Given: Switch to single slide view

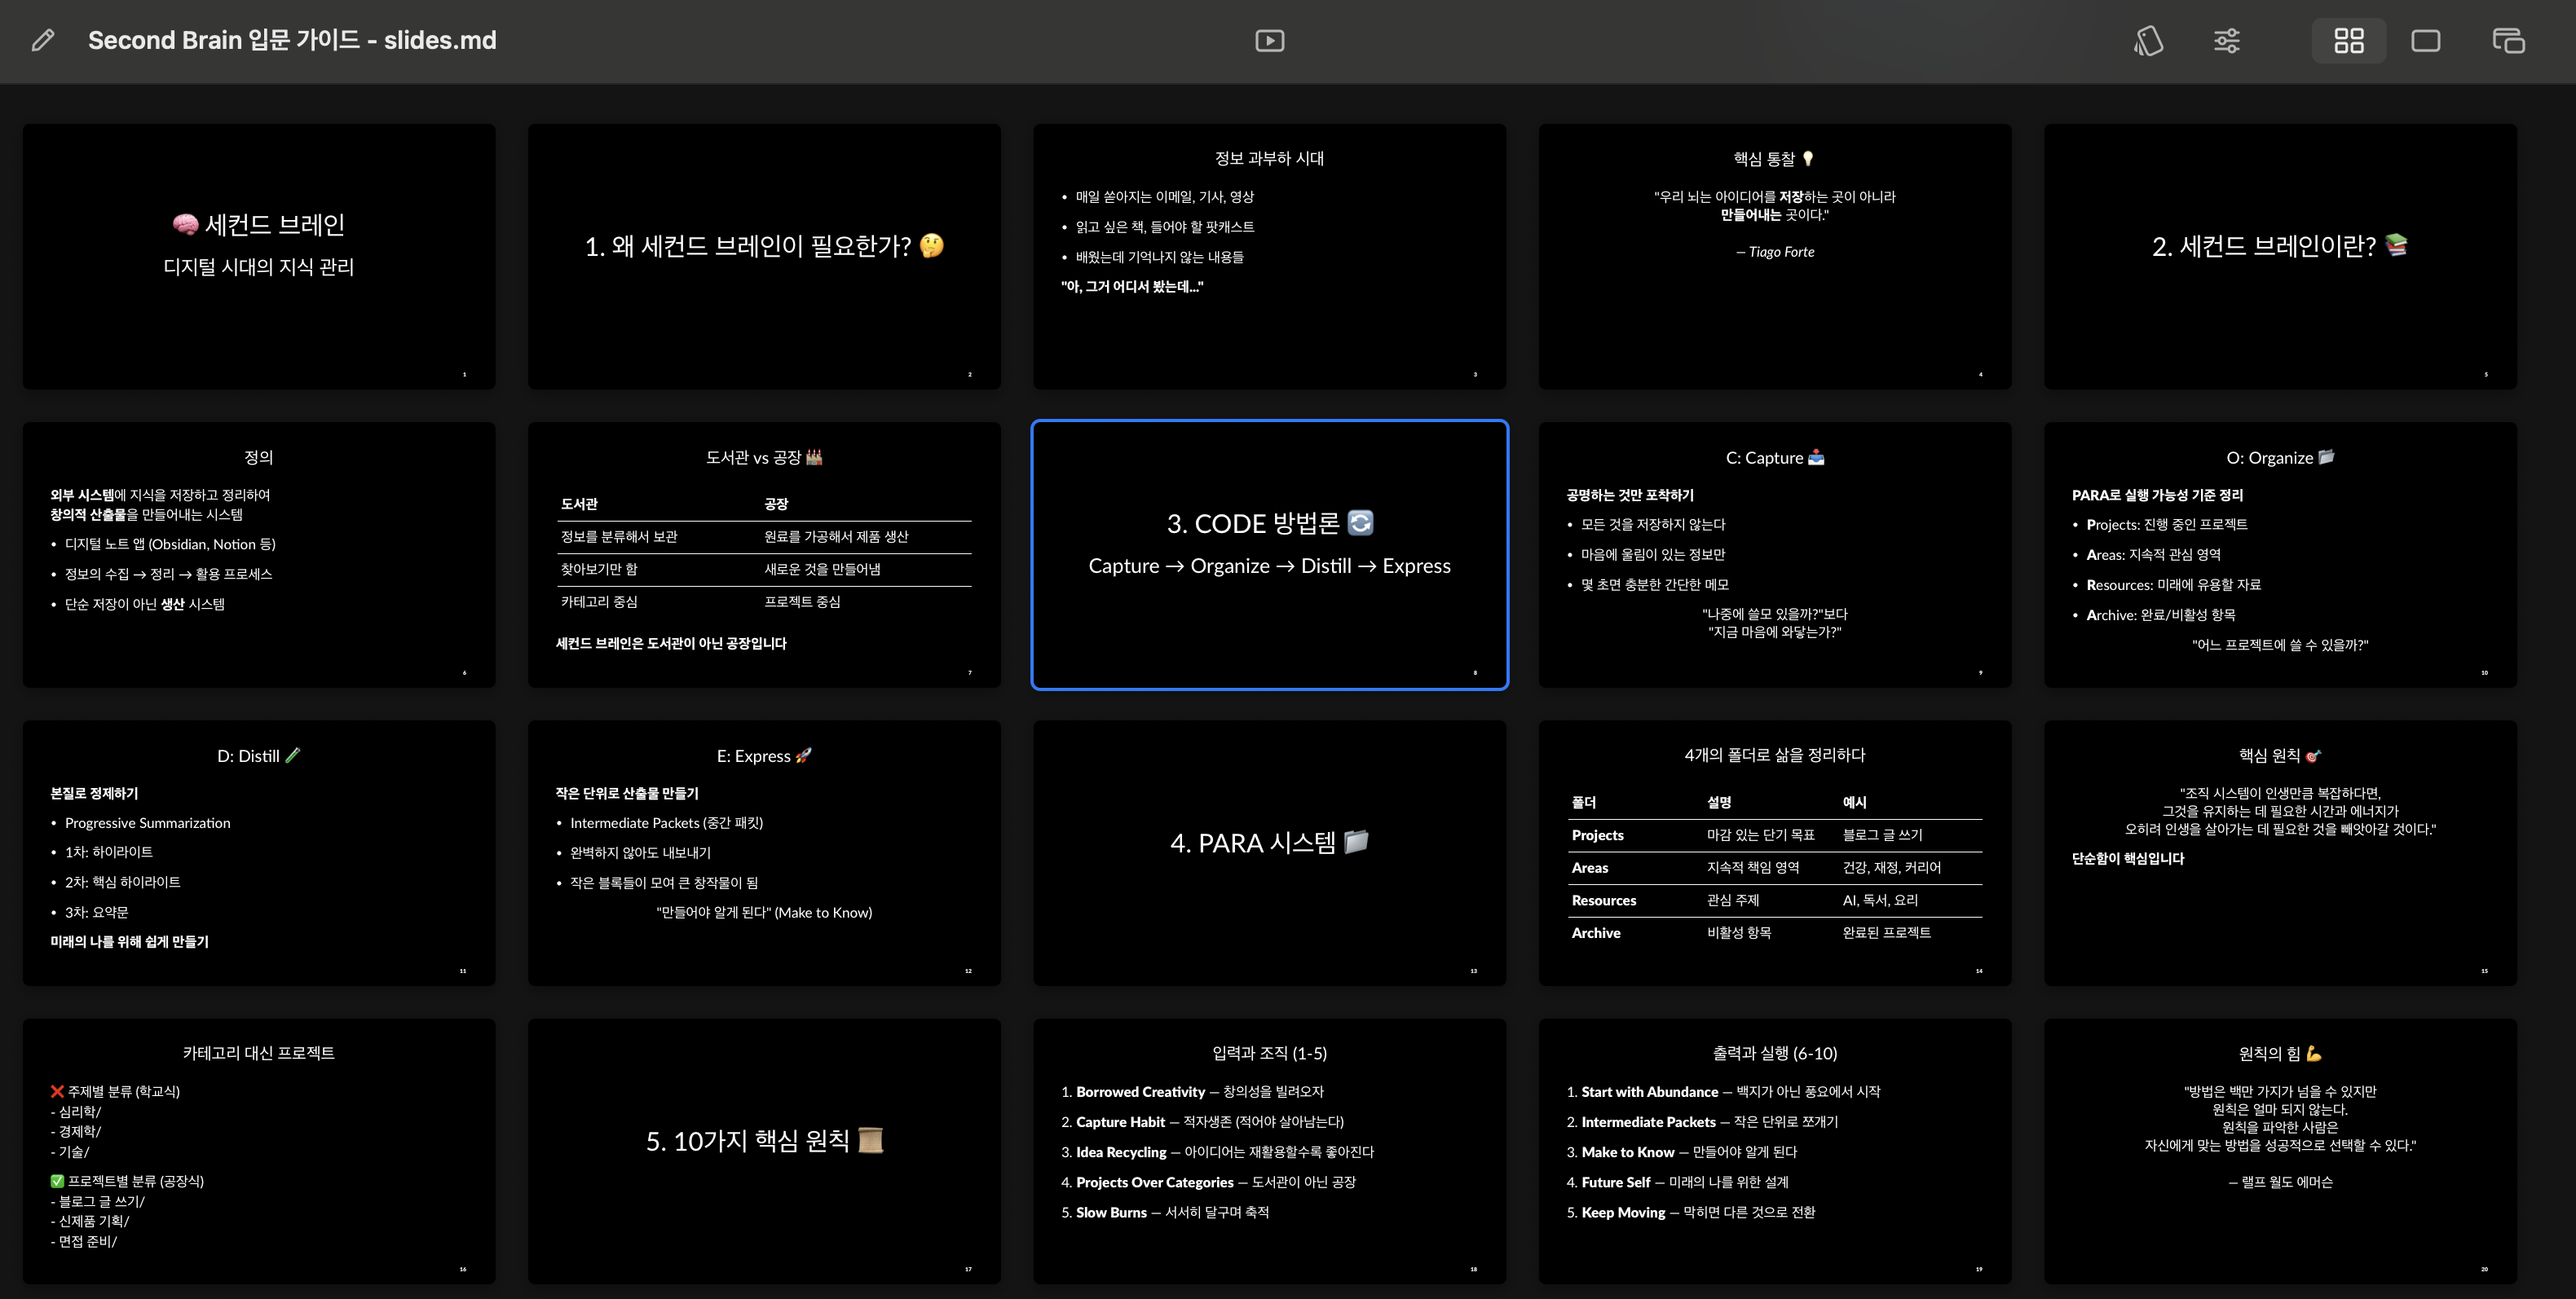Looking at the screenshot, I should pyautogui.click(x=2425, y=41).
